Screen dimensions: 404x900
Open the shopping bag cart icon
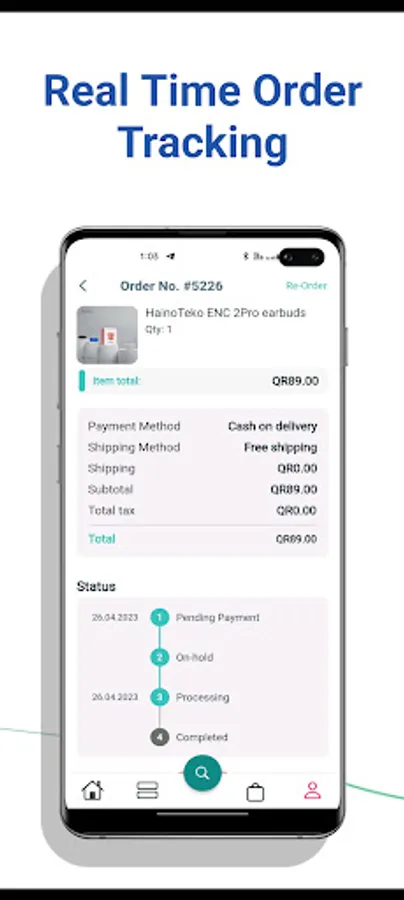(x=255, y=792)
